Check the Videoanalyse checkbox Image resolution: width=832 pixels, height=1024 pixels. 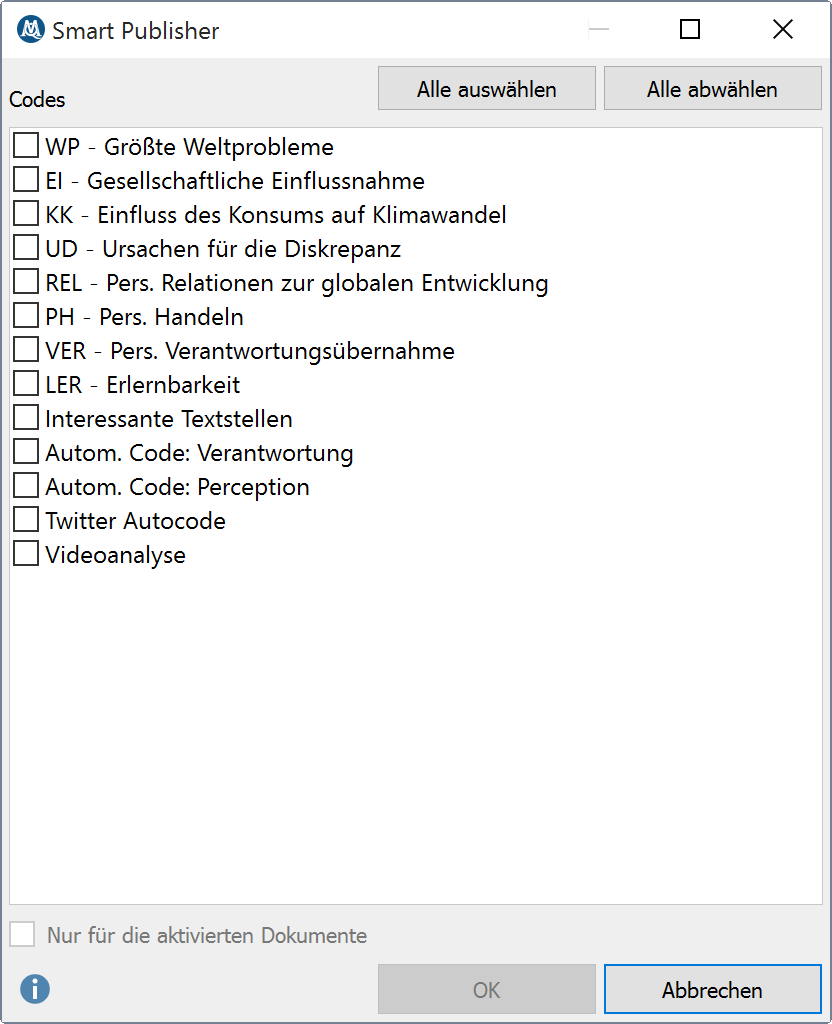pos(26,553)
